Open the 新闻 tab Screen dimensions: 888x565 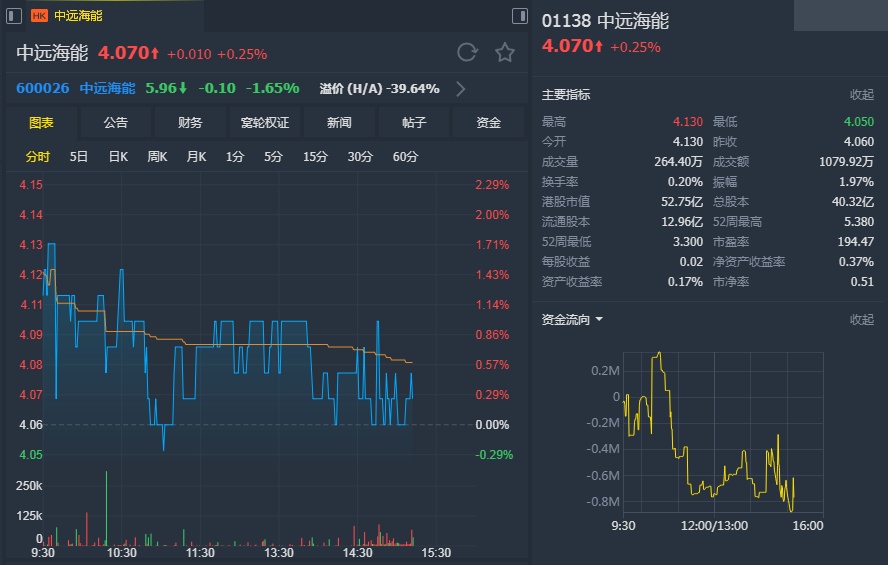coord(339,122)
